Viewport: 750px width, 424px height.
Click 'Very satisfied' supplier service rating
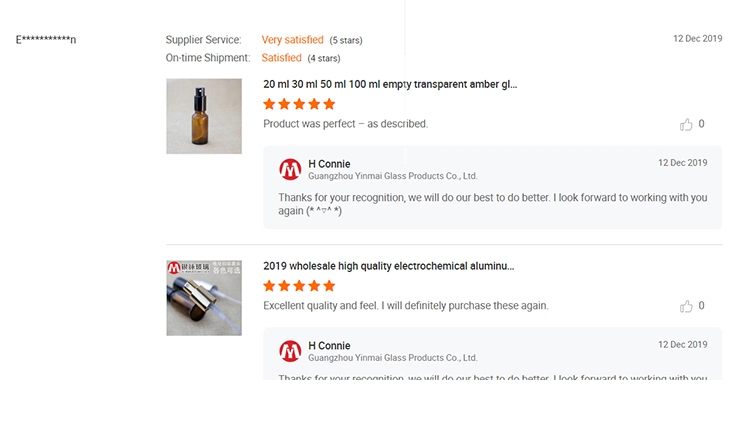click(292, 40)
